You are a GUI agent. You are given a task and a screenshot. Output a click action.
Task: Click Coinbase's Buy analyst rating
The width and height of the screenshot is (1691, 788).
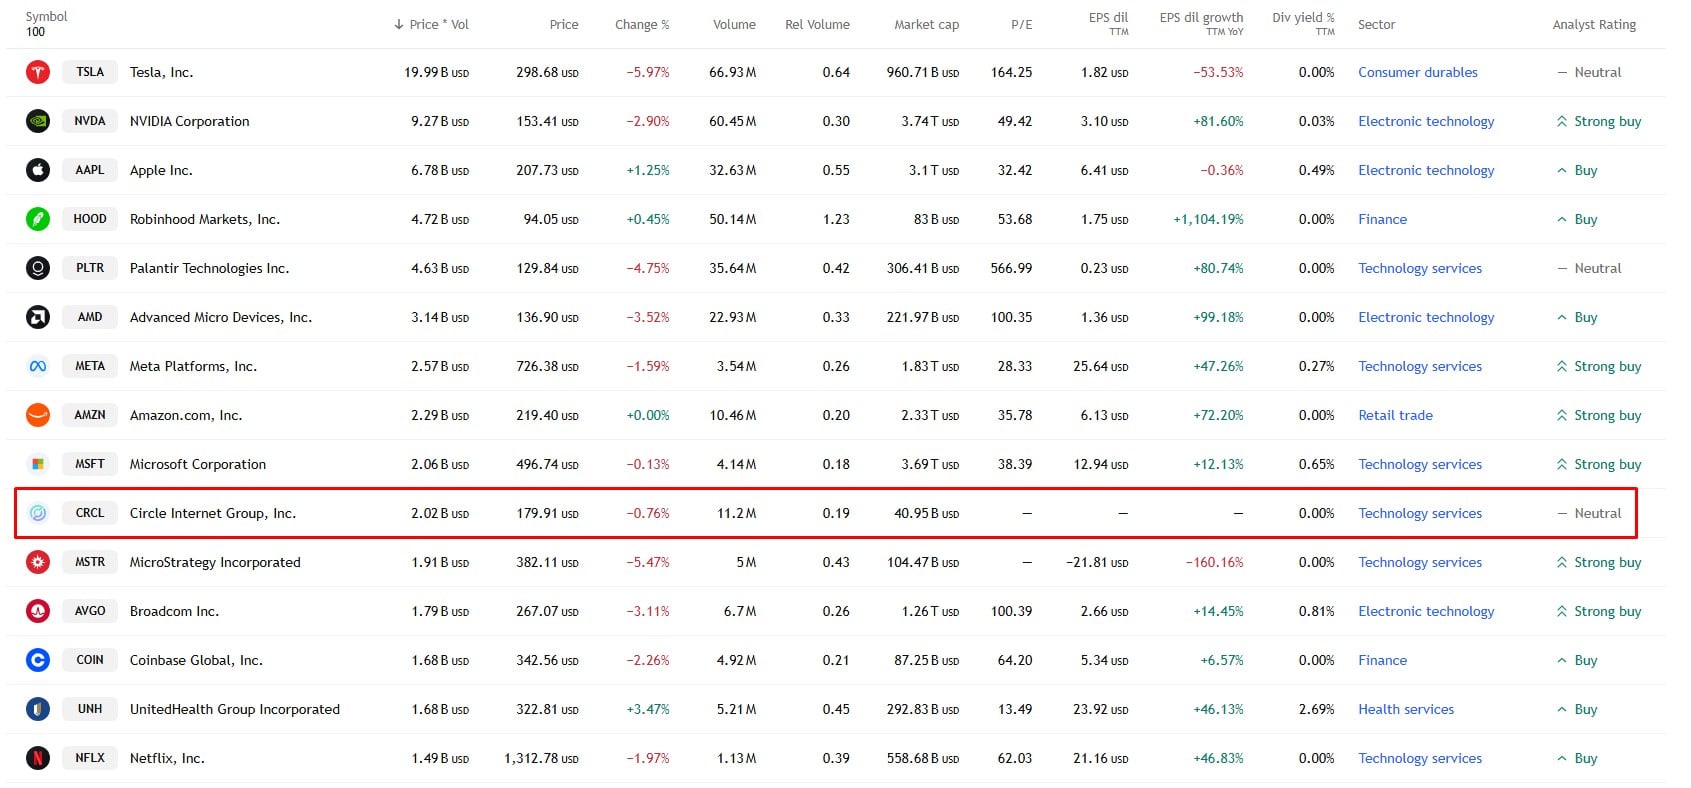1576,660
